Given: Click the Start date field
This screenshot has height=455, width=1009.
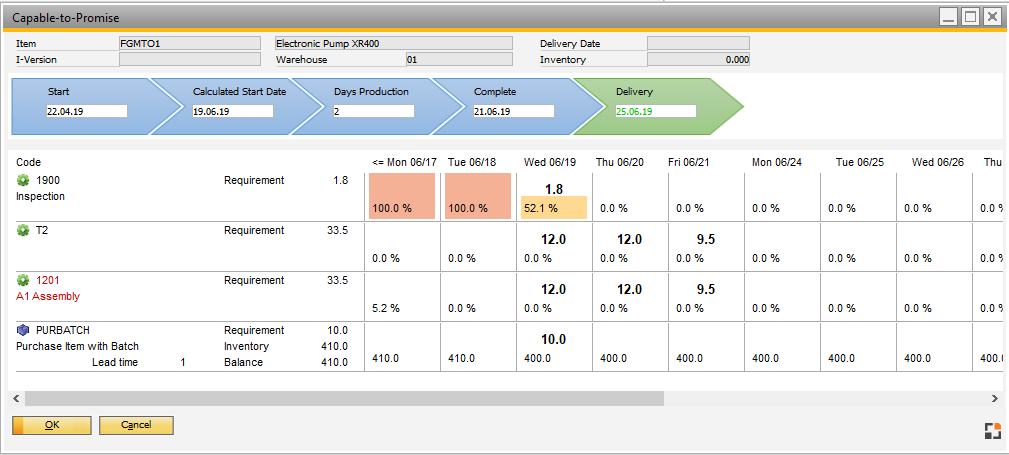Looking at the screenshot, I should [86, 111].
